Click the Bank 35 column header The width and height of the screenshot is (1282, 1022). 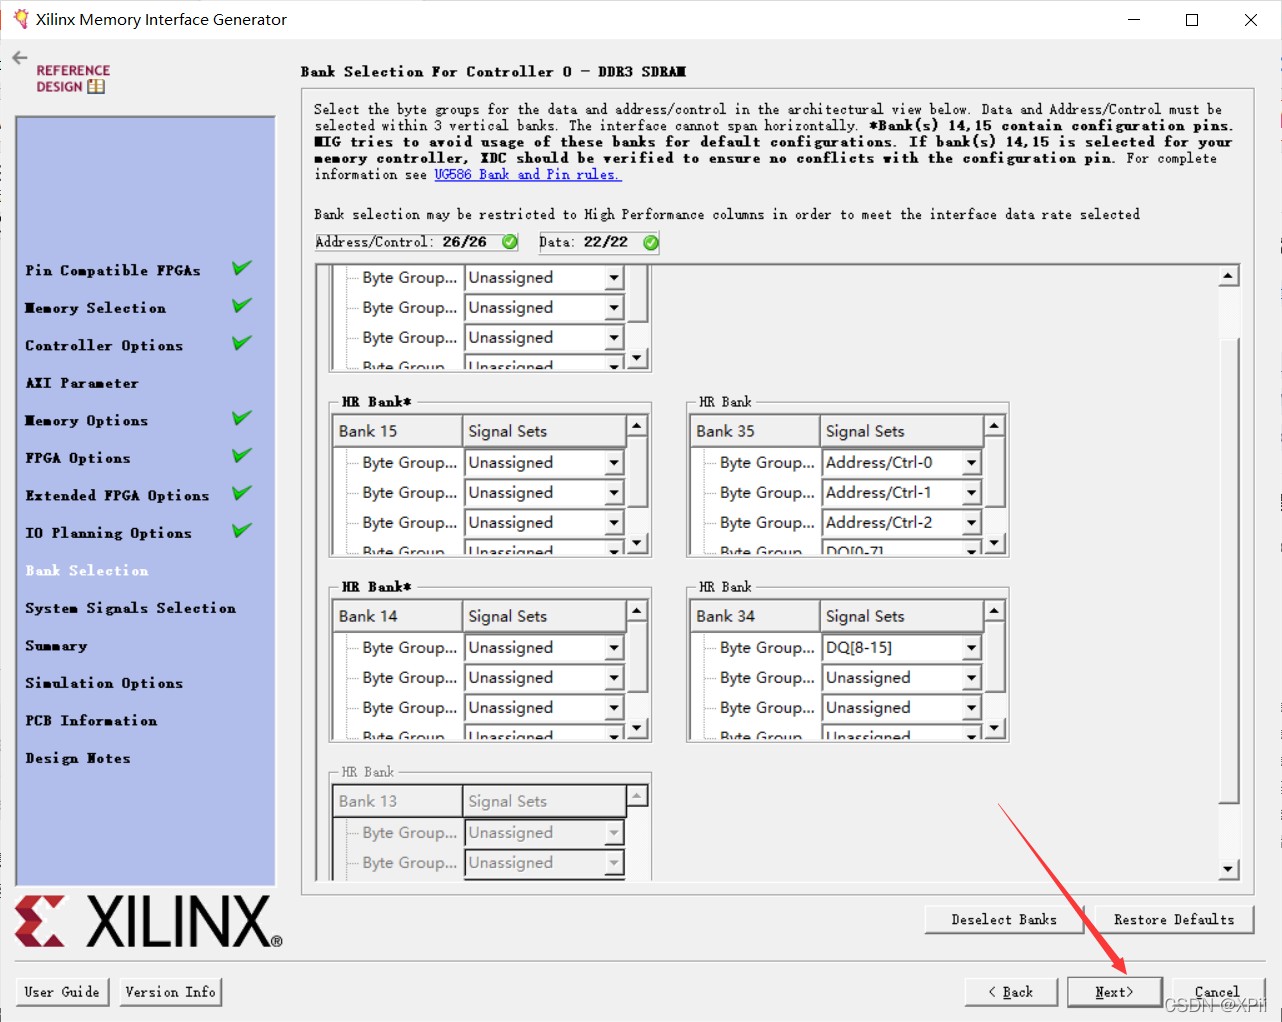[755, 431]
